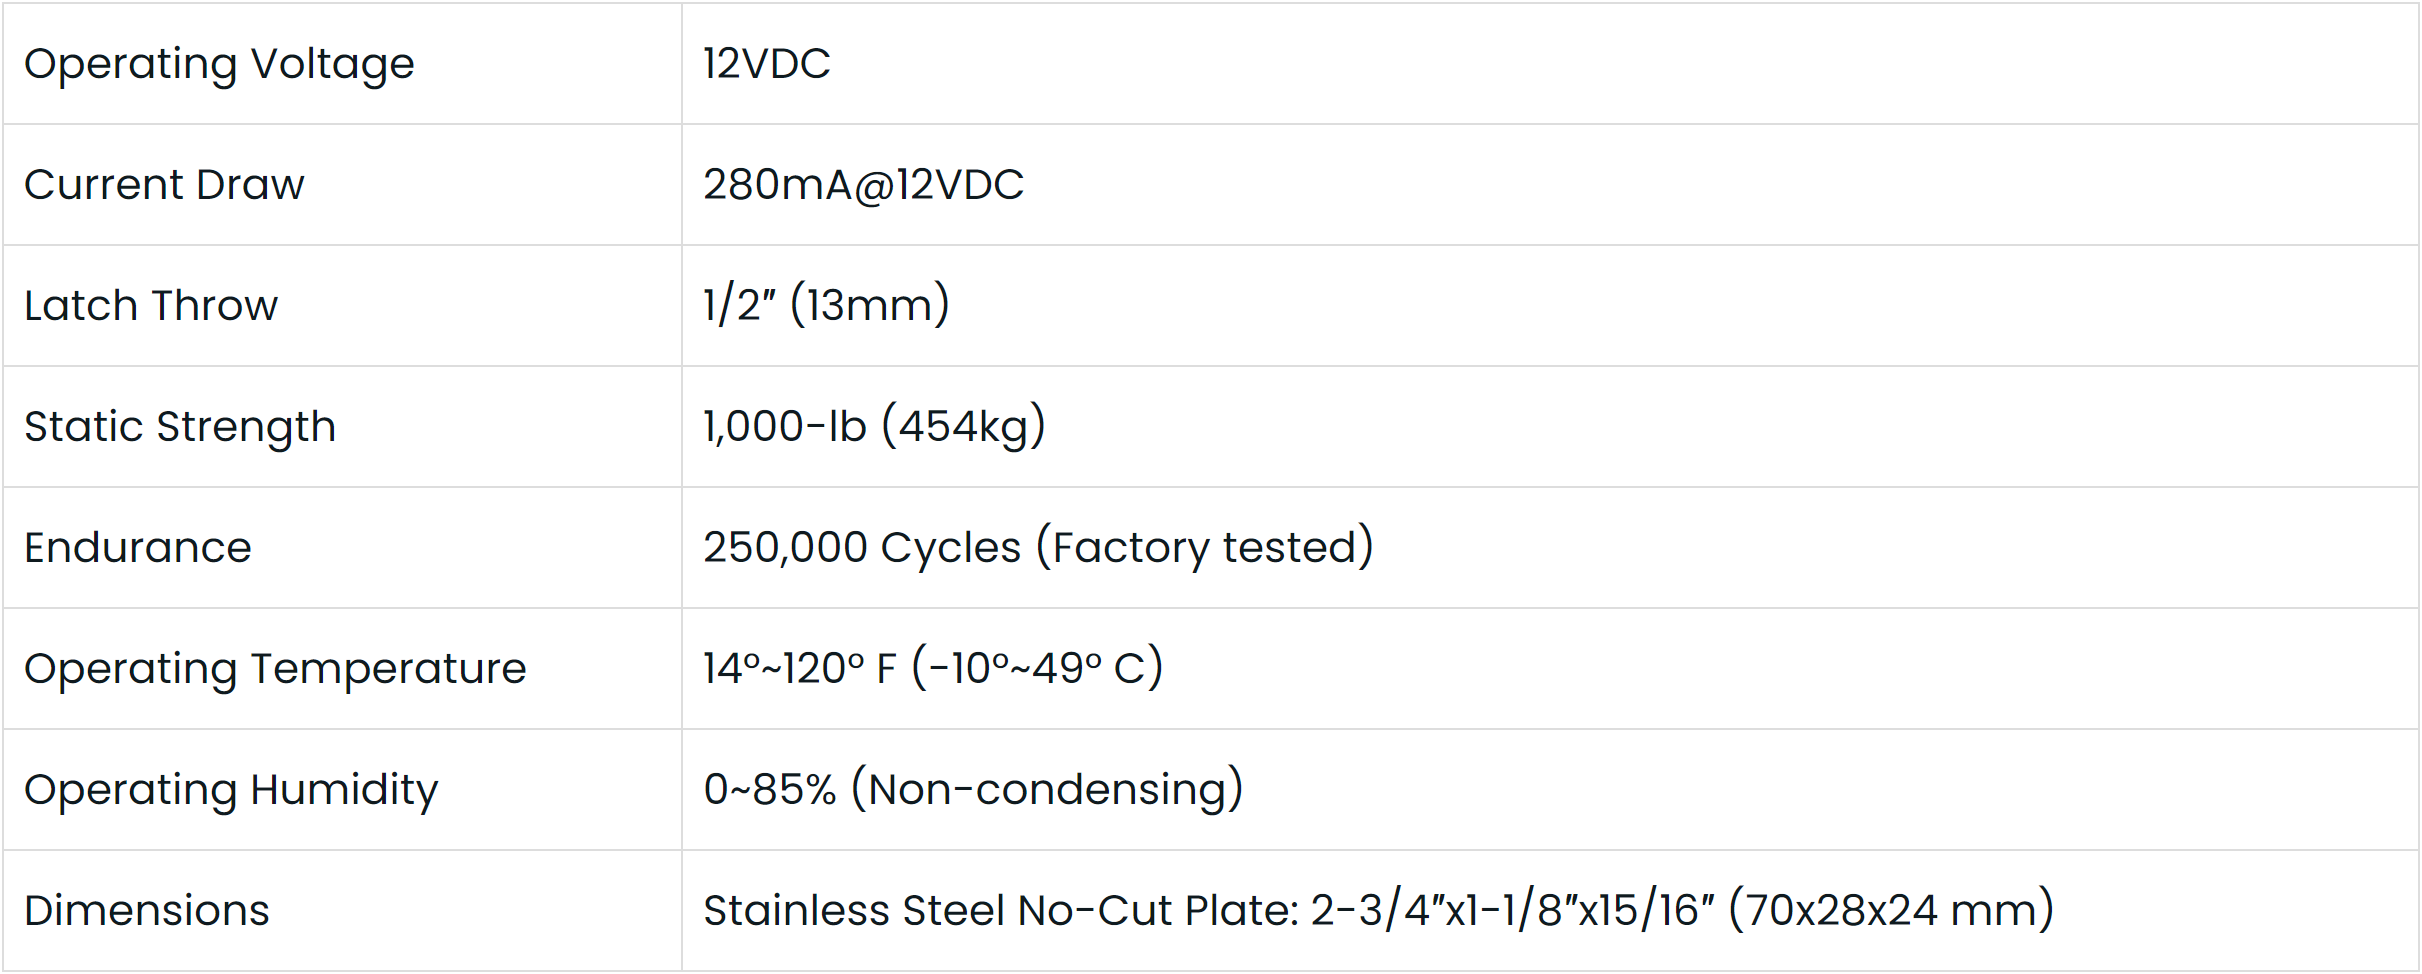Viewport: 2422px width, 974px height.
Task: Select the 1,000-lb strength value
Action: tap(784, 427)
